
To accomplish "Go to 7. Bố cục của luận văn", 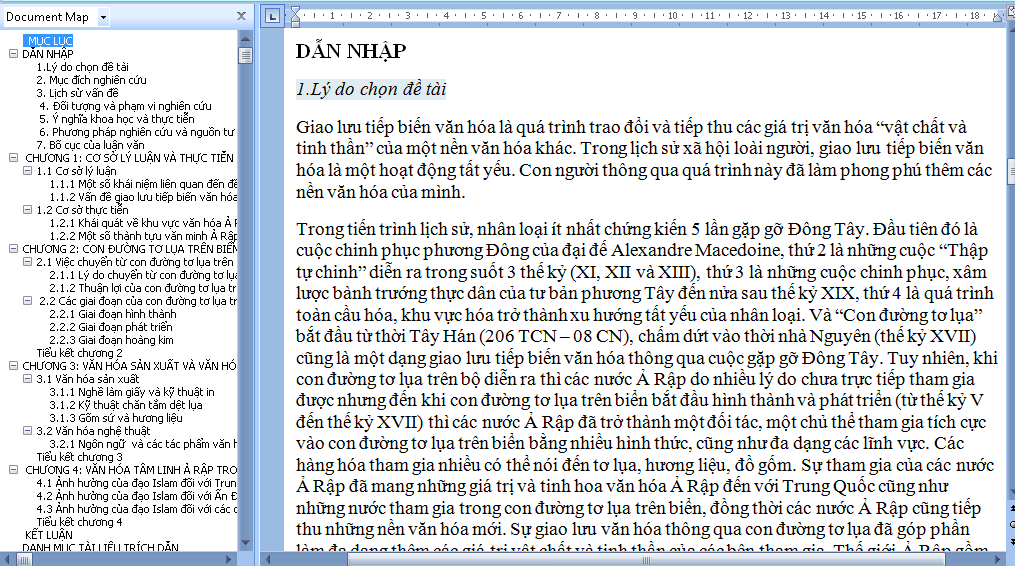I will pyautogui.click(x=90, y=144).
